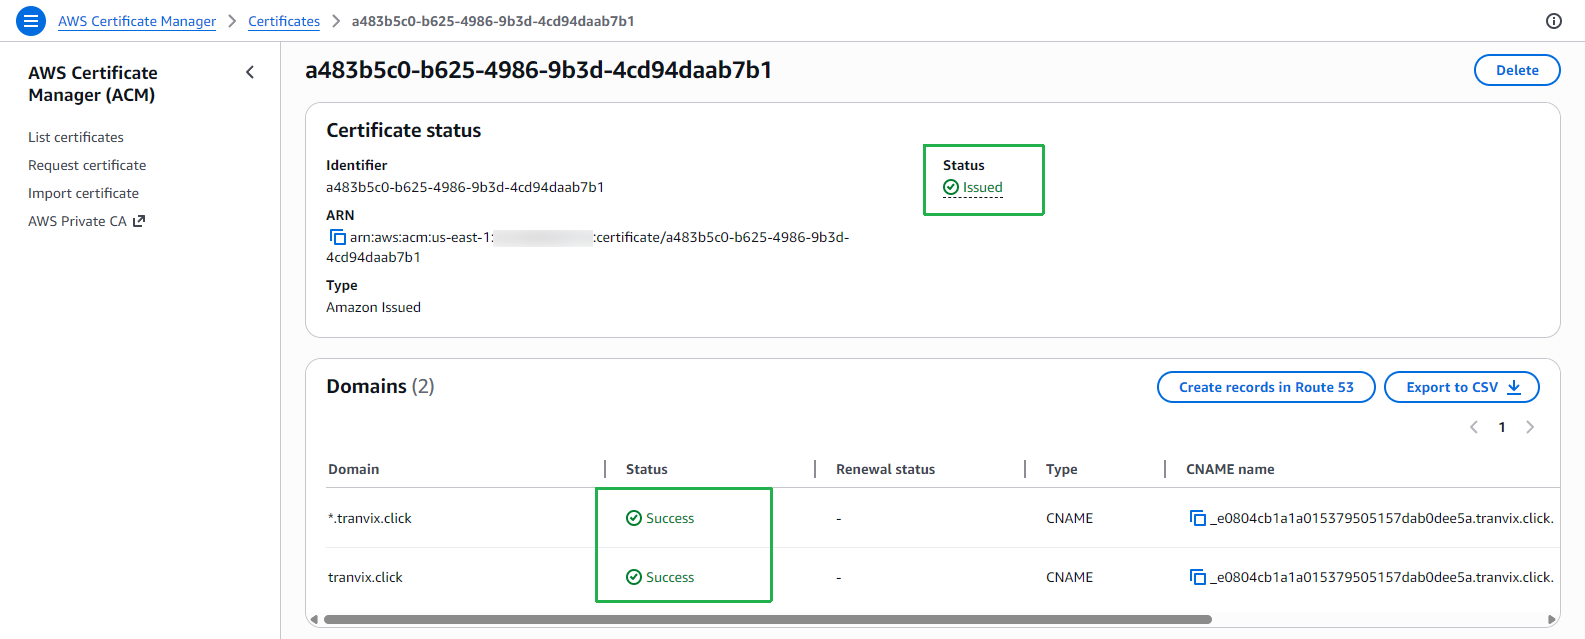
Task: Open the hamburger navigation menu icon
Action: [31, 20]
